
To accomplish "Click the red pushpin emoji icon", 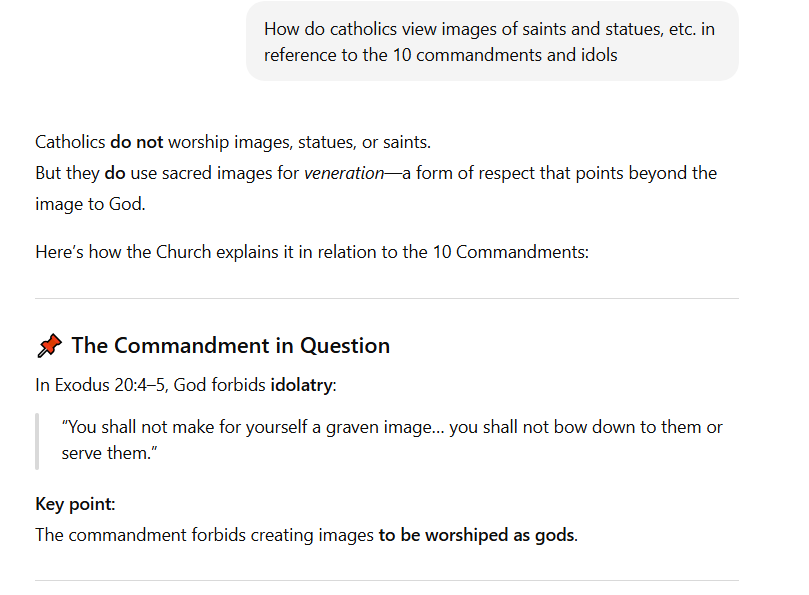I will point(49,346).
